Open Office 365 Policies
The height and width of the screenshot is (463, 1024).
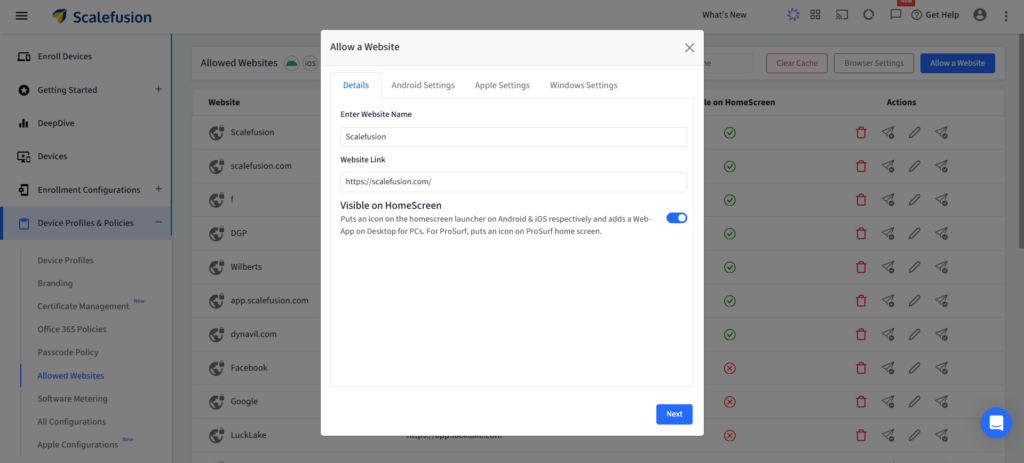[x=72, y=329]
